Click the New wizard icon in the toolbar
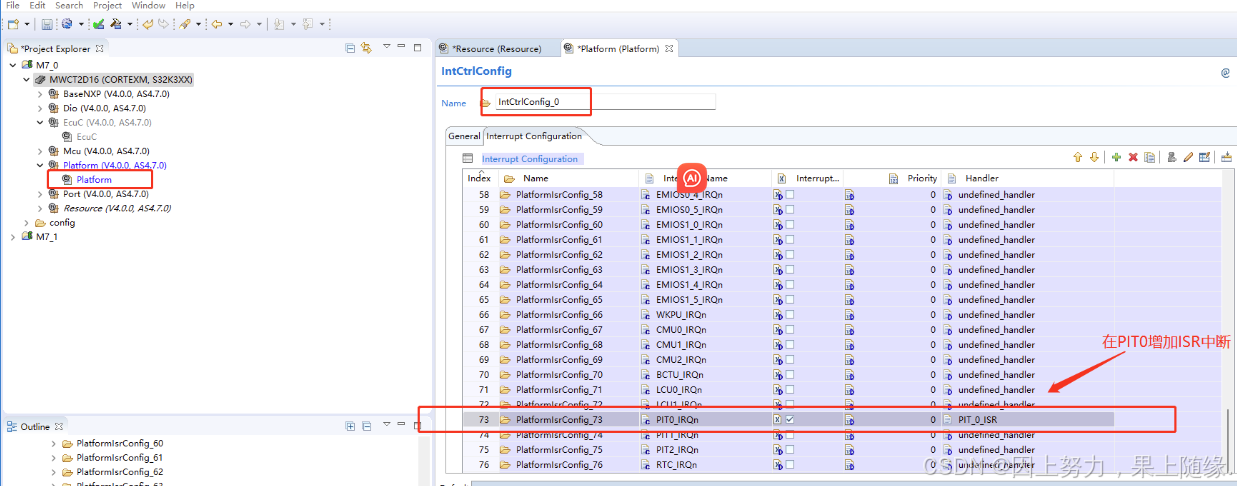Screen dimensions: 1237x486 pos(12,23)
